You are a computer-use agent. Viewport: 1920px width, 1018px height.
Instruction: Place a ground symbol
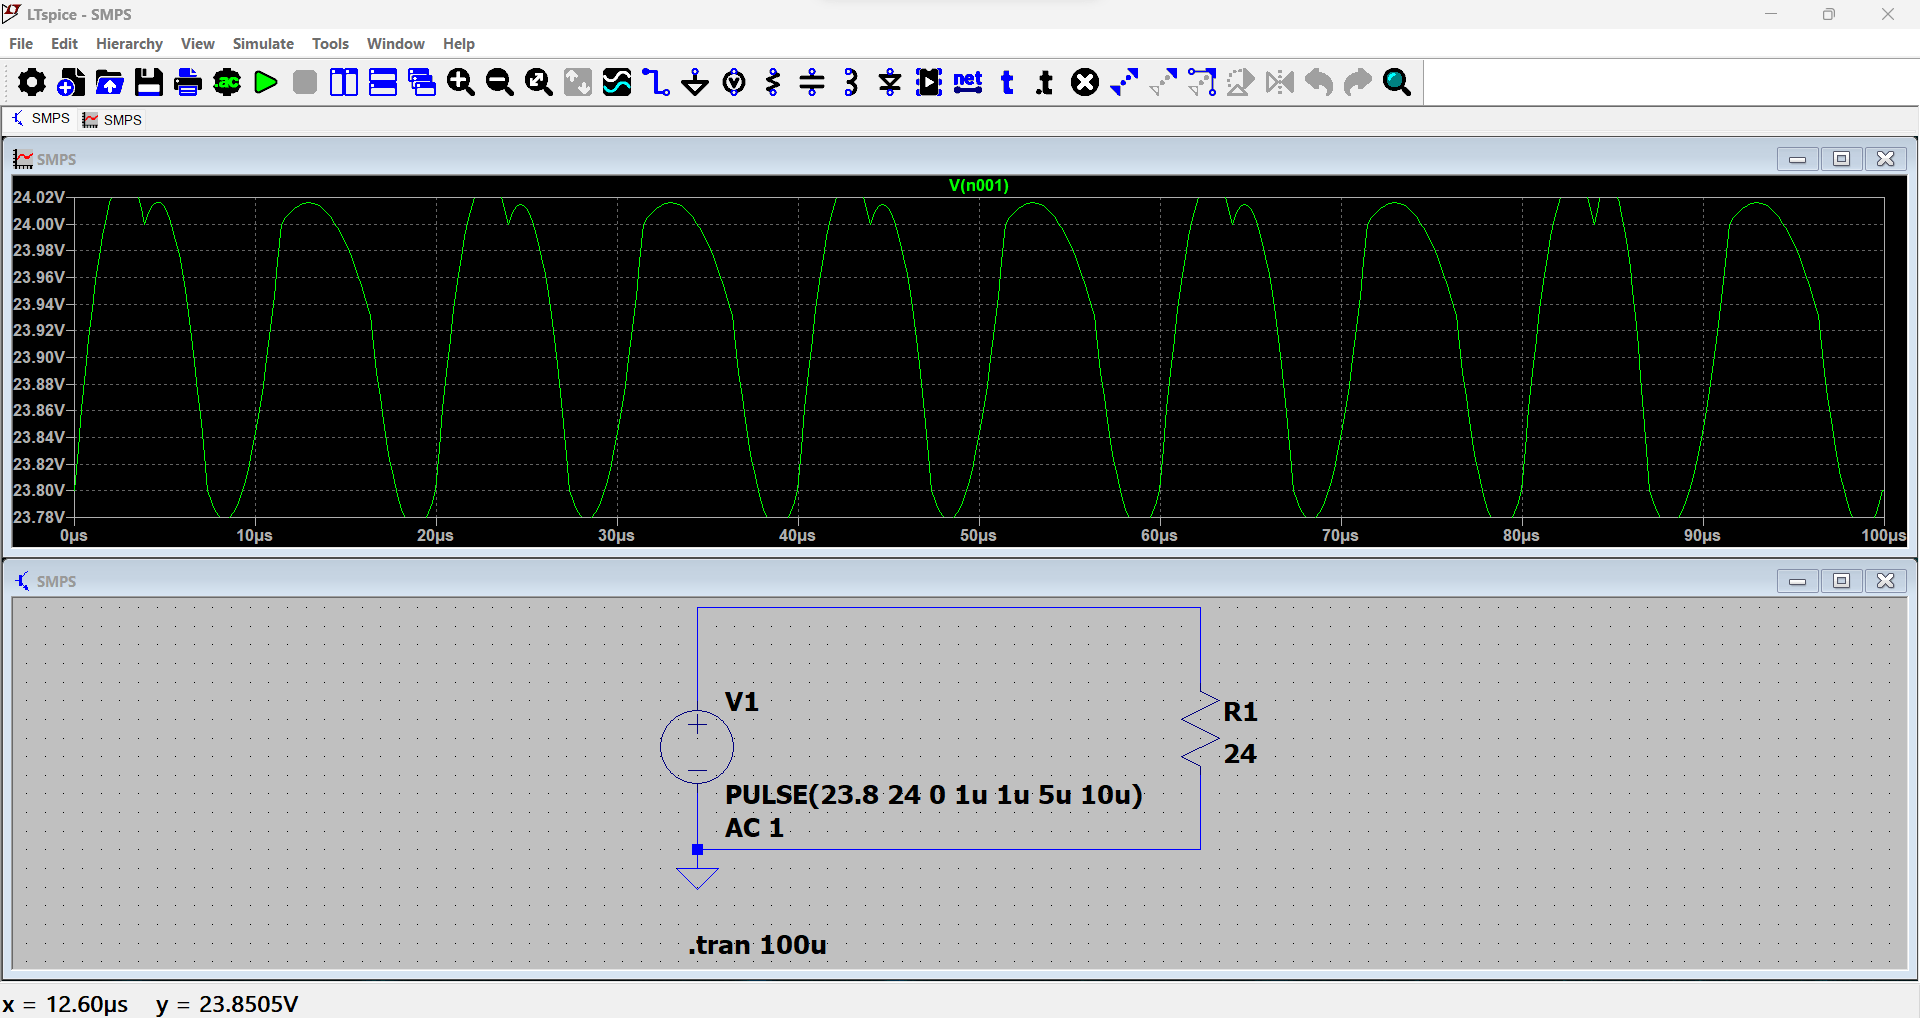[695, 82]
